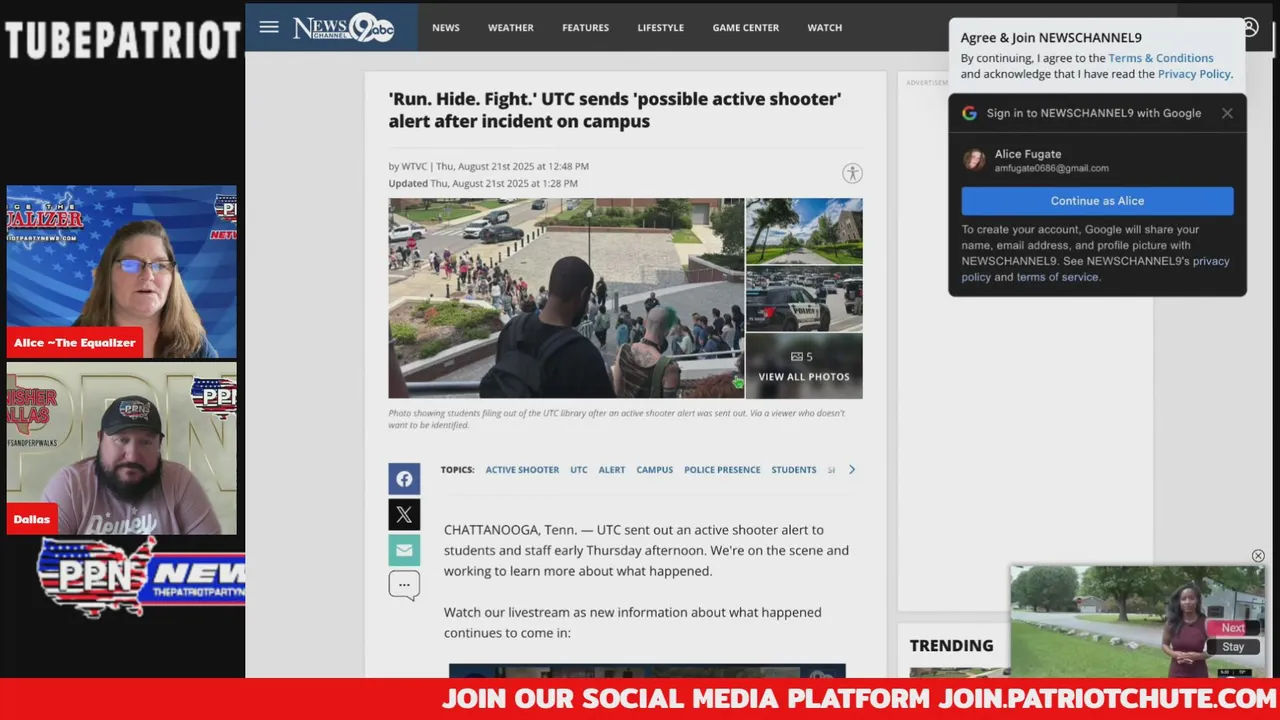The width and height of the screenshot is (1280, 720).
Task: Open terms of service link in Google prompt
Action: 1057,277
